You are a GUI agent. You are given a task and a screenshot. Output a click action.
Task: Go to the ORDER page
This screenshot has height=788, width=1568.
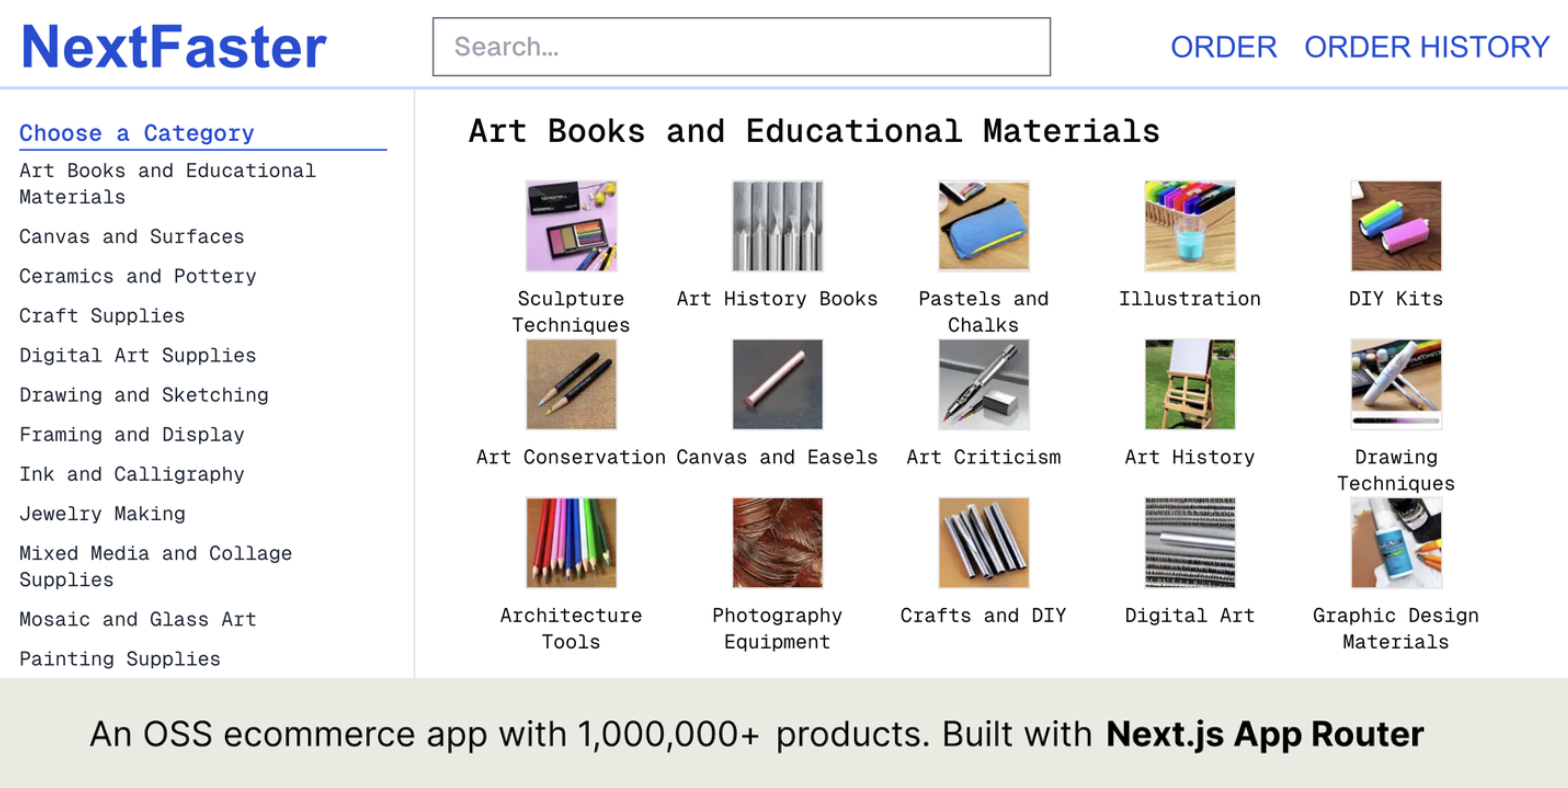click(1223, 47)
